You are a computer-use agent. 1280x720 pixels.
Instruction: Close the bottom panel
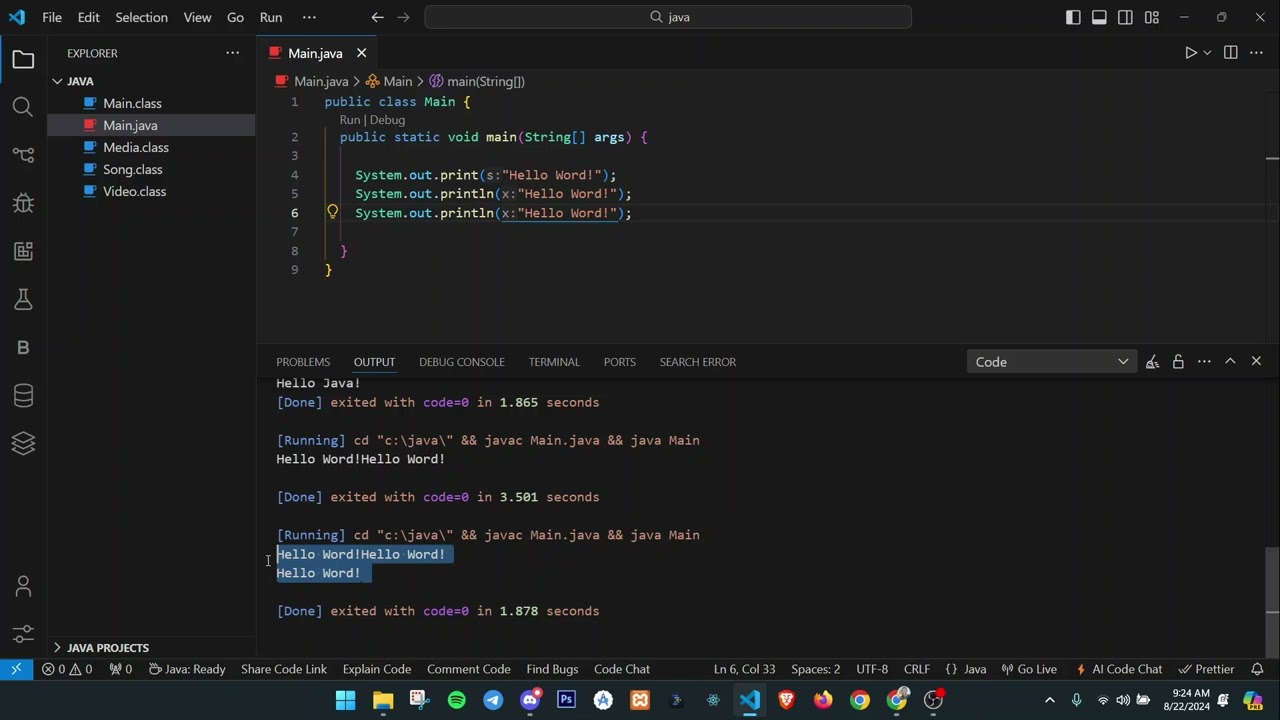[1256, 362]
